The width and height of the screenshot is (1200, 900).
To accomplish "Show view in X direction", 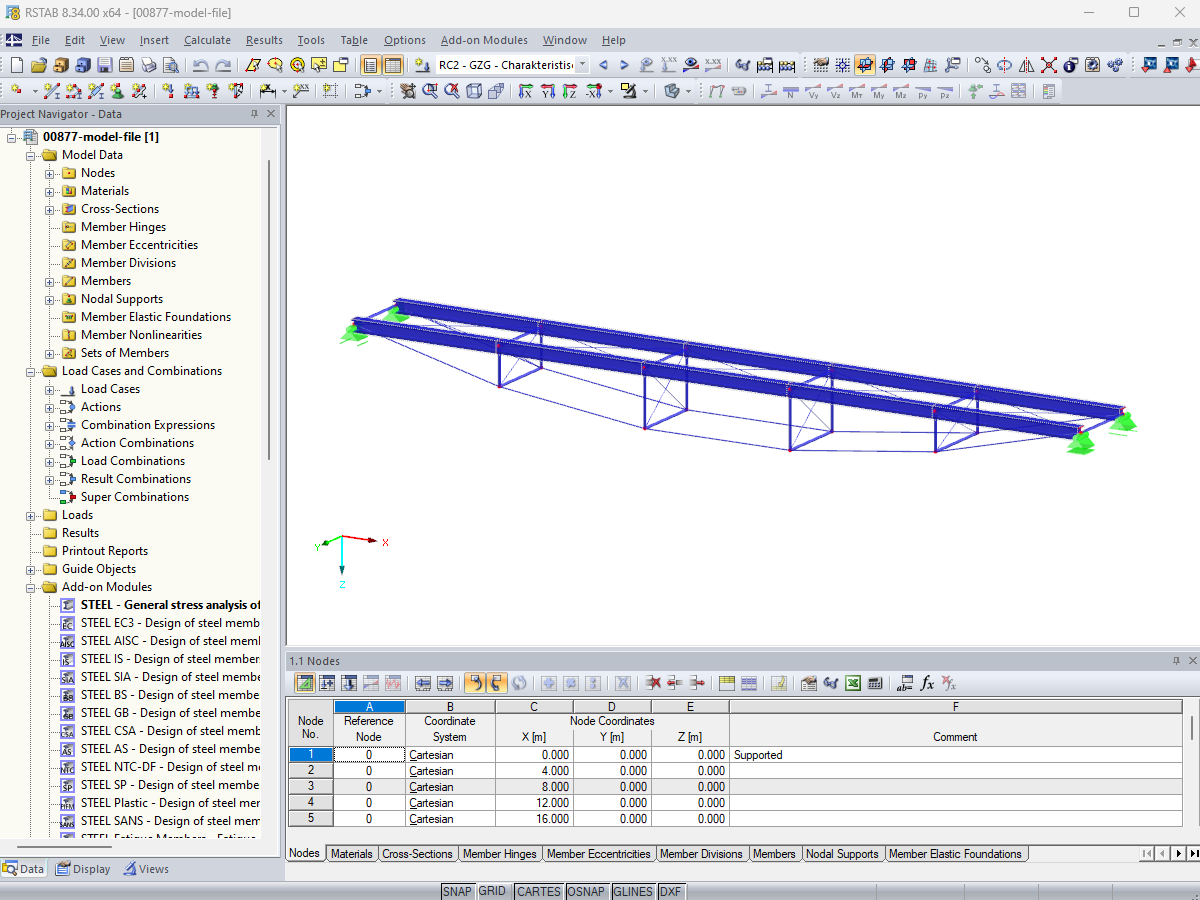I will click(525, 91).
